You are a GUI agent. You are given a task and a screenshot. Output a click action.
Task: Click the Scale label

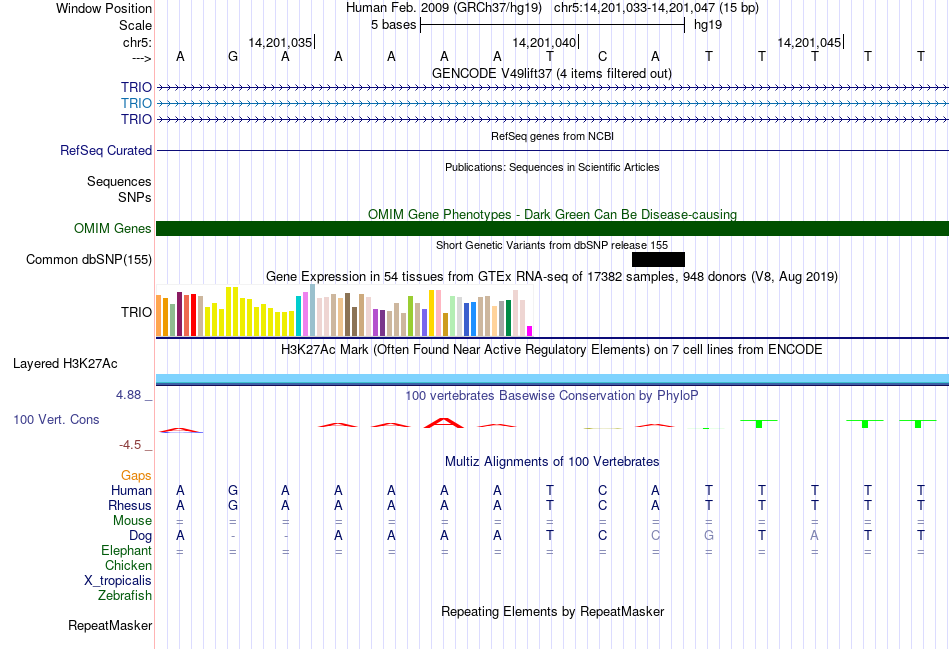point(136,25)
